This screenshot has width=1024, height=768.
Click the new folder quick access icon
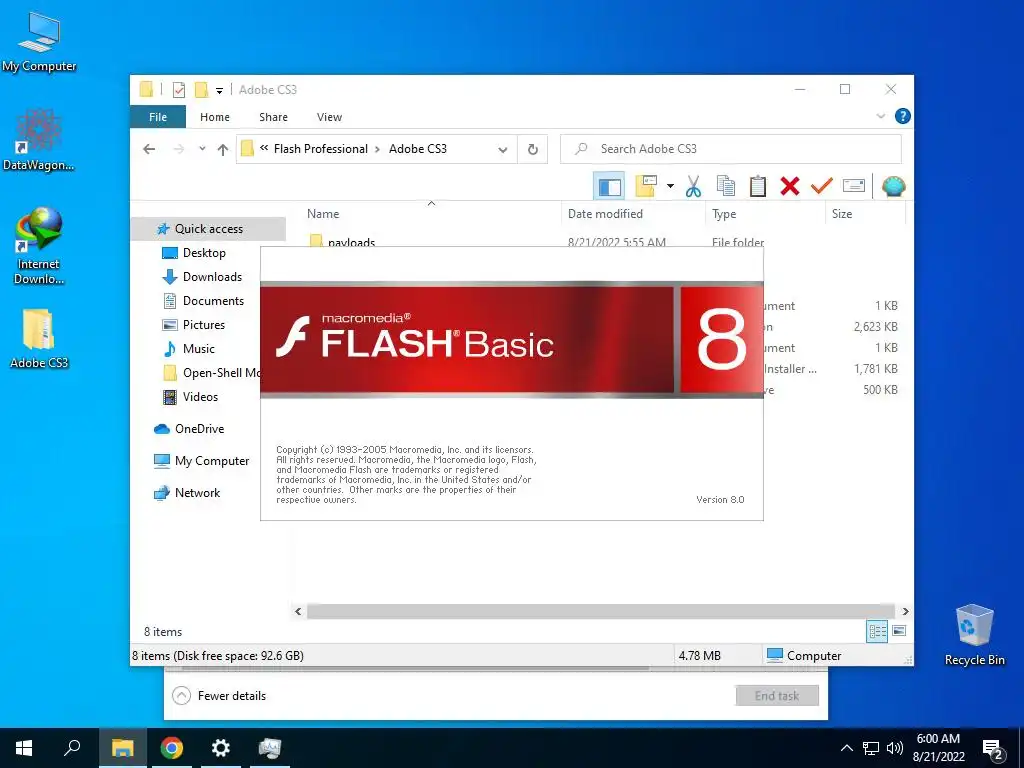coord(201,89)
